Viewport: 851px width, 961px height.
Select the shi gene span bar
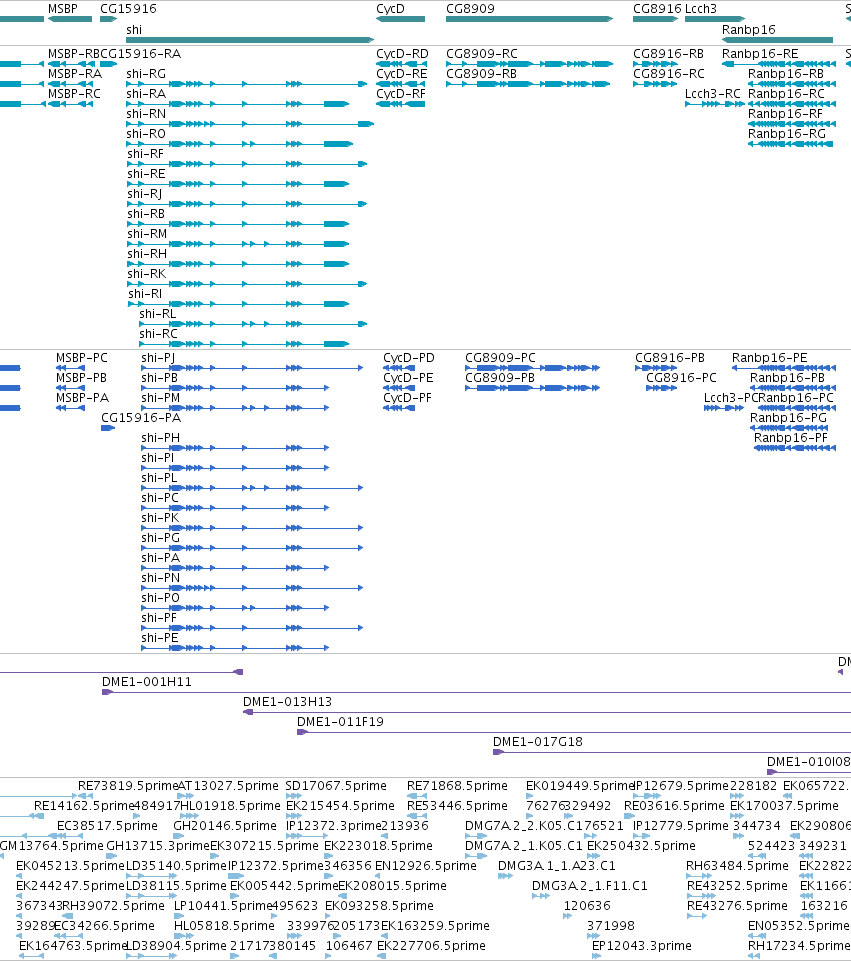click(x=250, y=40)
